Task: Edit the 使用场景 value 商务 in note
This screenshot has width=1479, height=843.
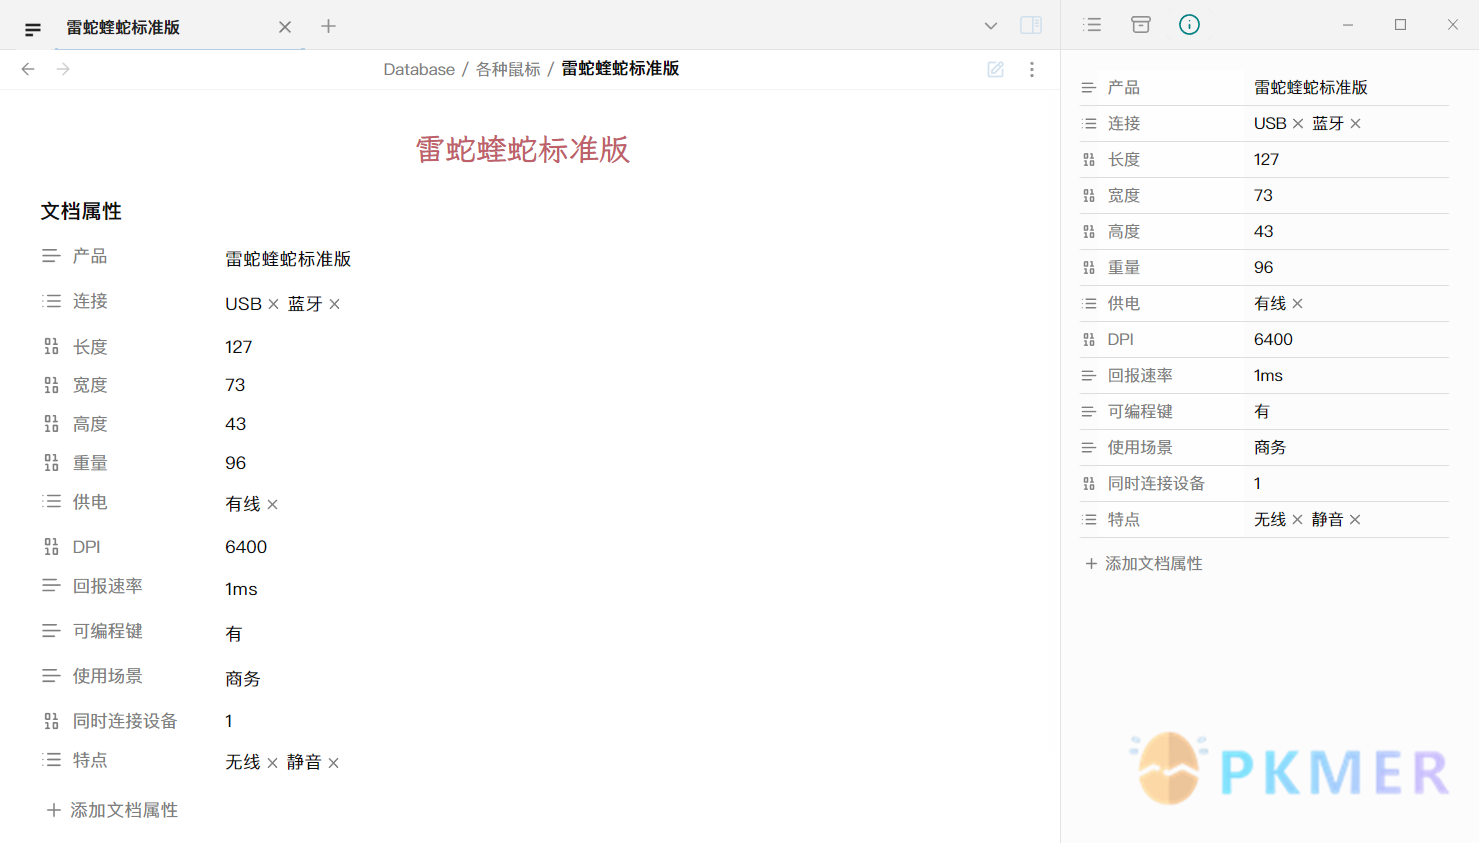Action: [x=243, y=679]
